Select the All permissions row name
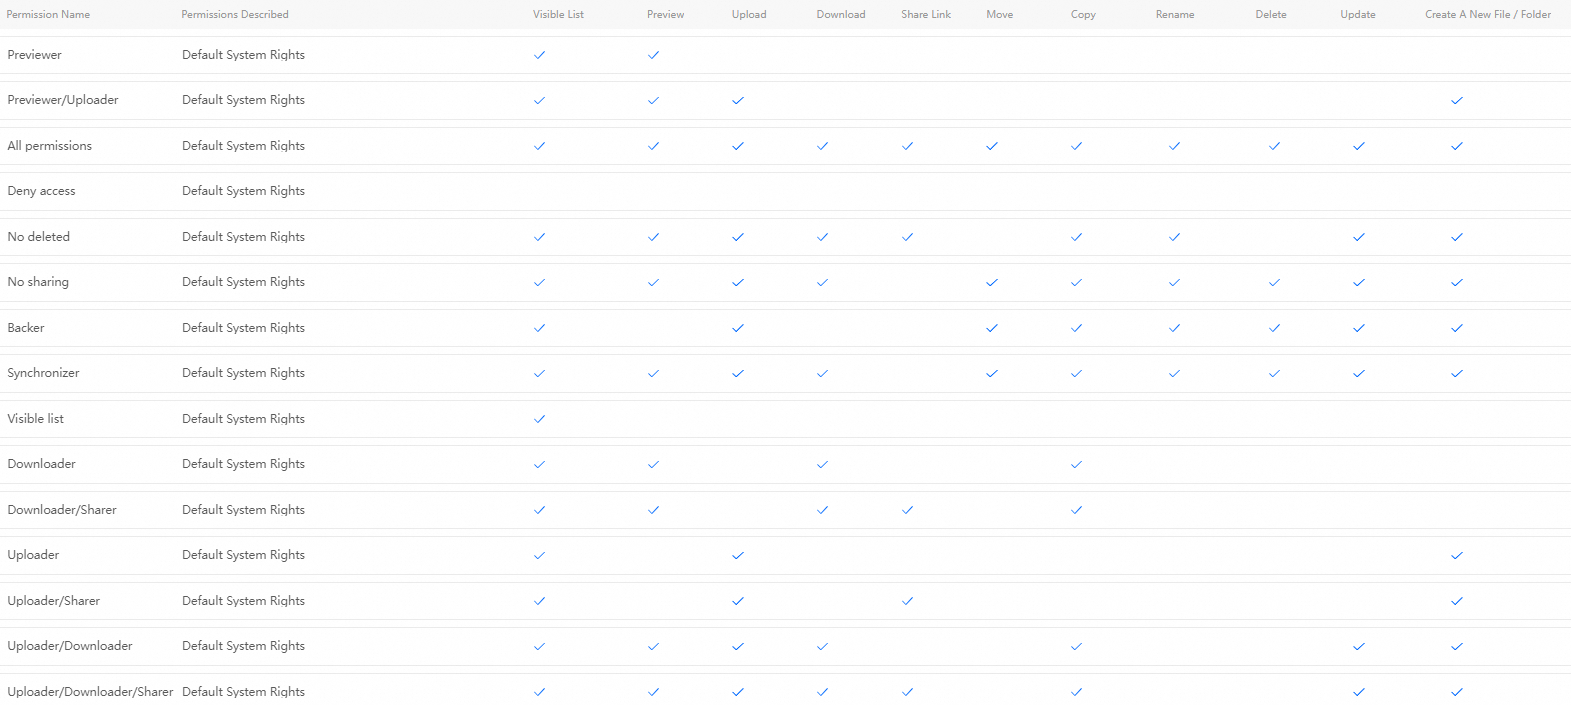Screen dimensions: 1571x705 [x=50, y=146]
